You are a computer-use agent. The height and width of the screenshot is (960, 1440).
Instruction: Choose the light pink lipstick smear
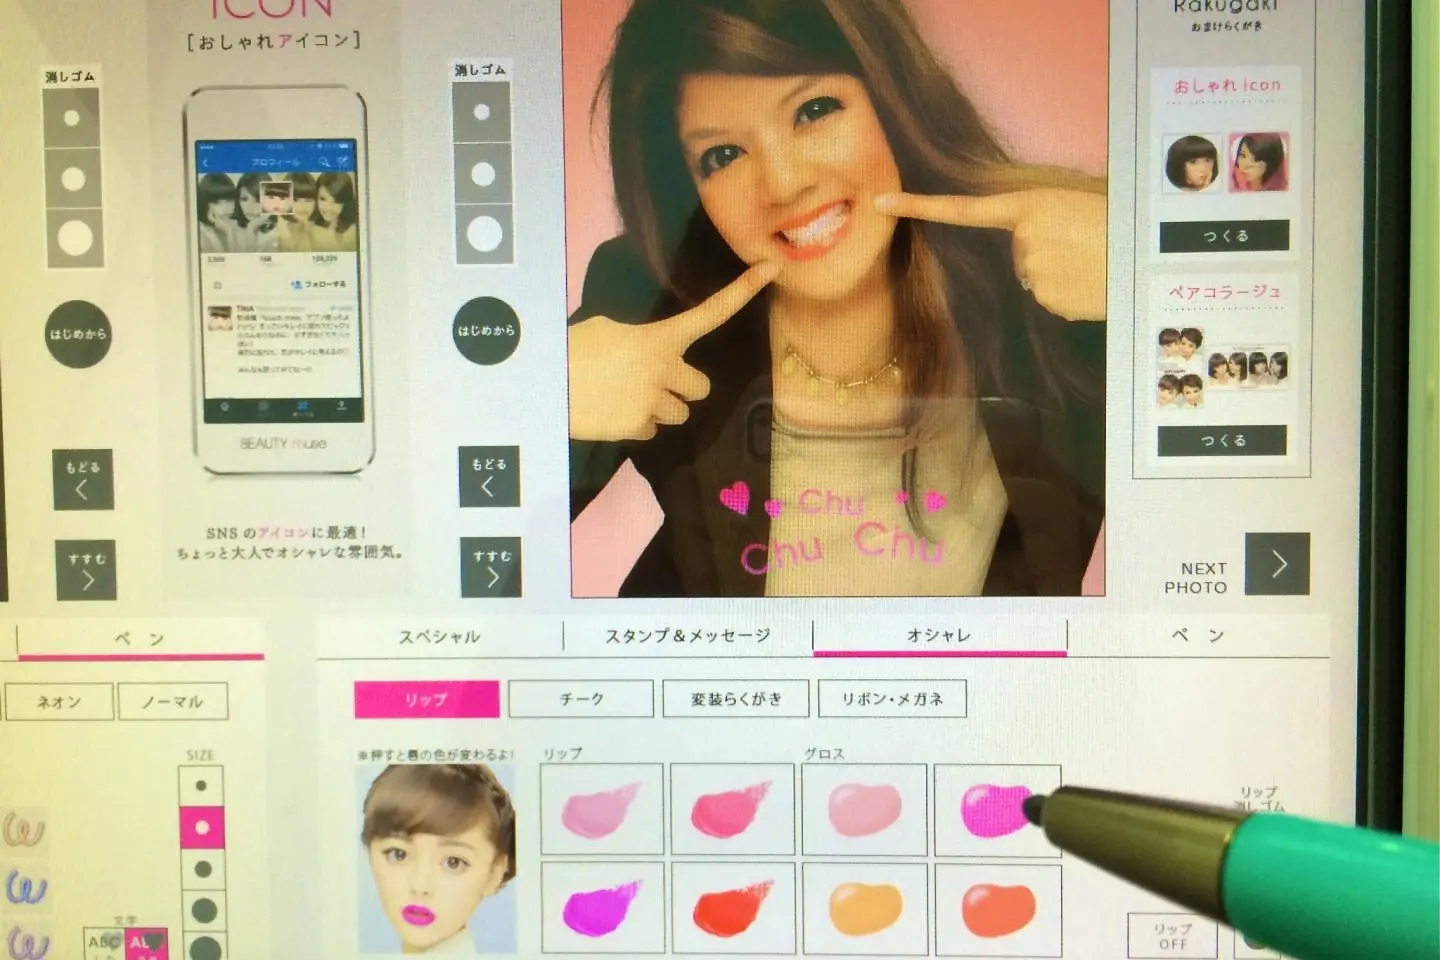(x=602, y=809)
